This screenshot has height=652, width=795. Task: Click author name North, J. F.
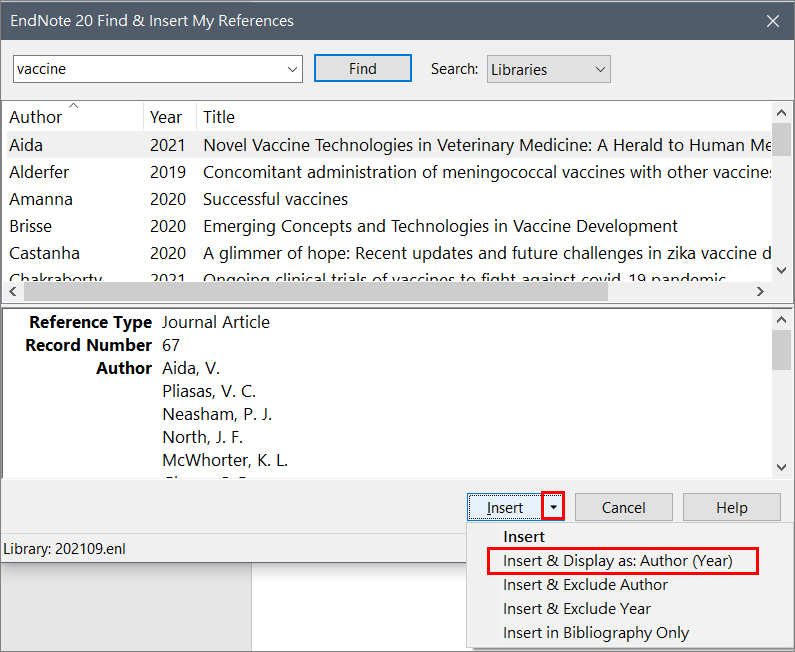[202, 437]
